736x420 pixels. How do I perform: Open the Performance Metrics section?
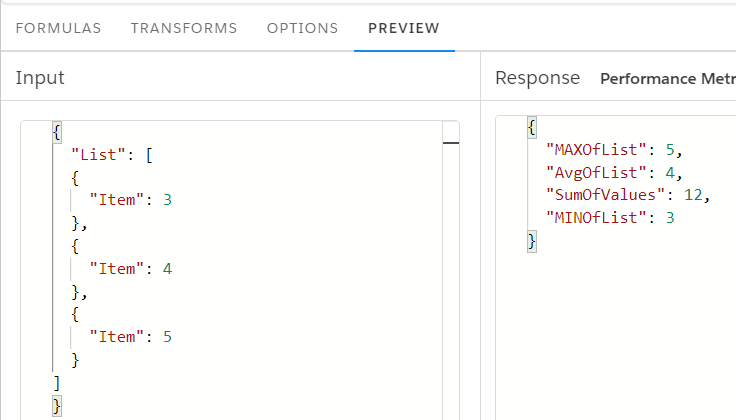pyautogui.click(x=668, y=78)
